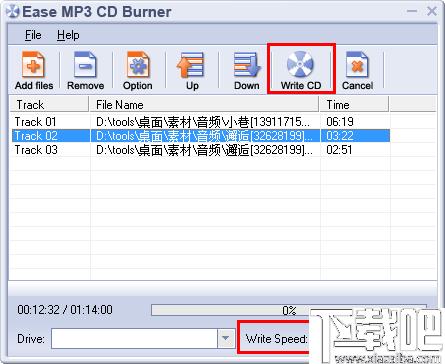Image resolution: width=445 pixels, height=364 pixels.
Task: Click Track 03 file name cell
Action: 204,150
